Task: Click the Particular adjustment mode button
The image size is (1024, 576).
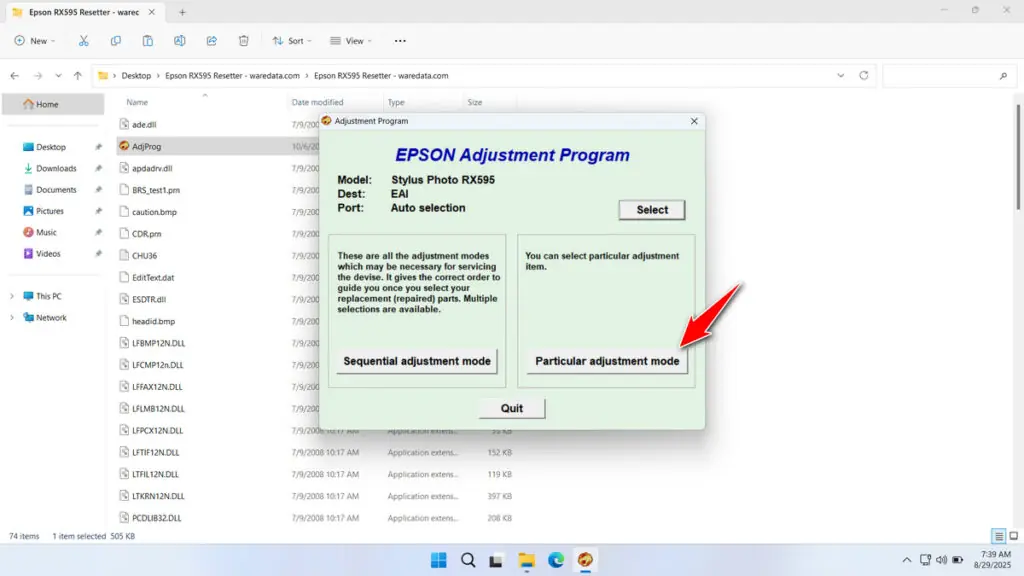Action: [607, 361]
